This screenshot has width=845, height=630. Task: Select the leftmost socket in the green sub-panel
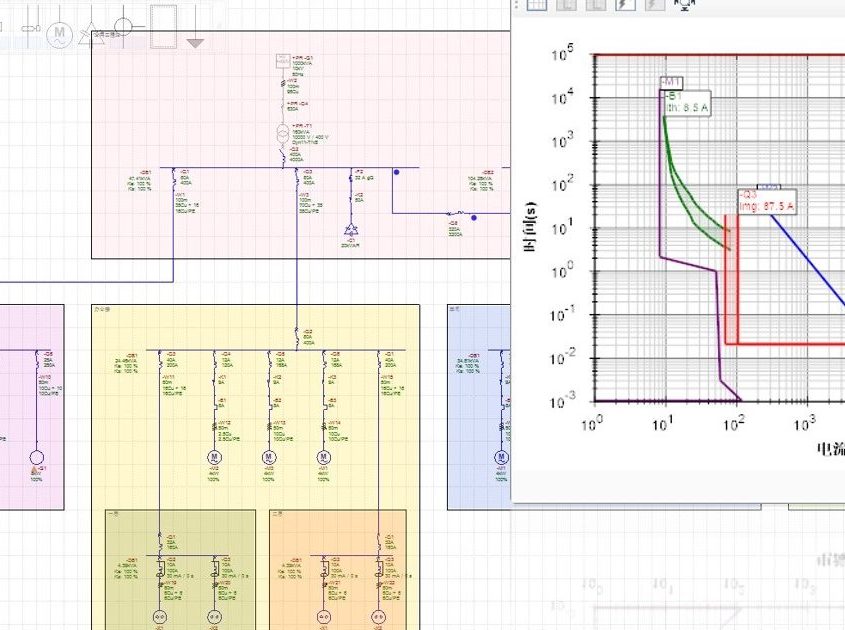coord(160,616)
